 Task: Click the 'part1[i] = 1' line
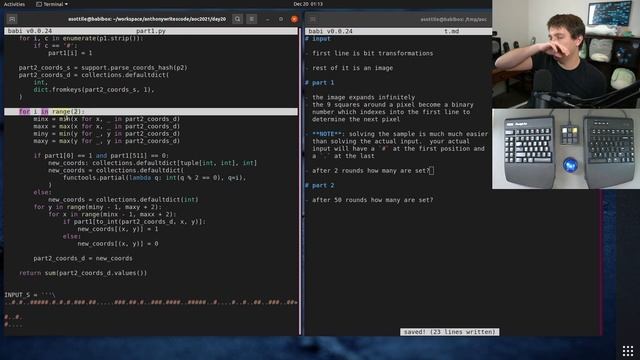pos(70,53)
